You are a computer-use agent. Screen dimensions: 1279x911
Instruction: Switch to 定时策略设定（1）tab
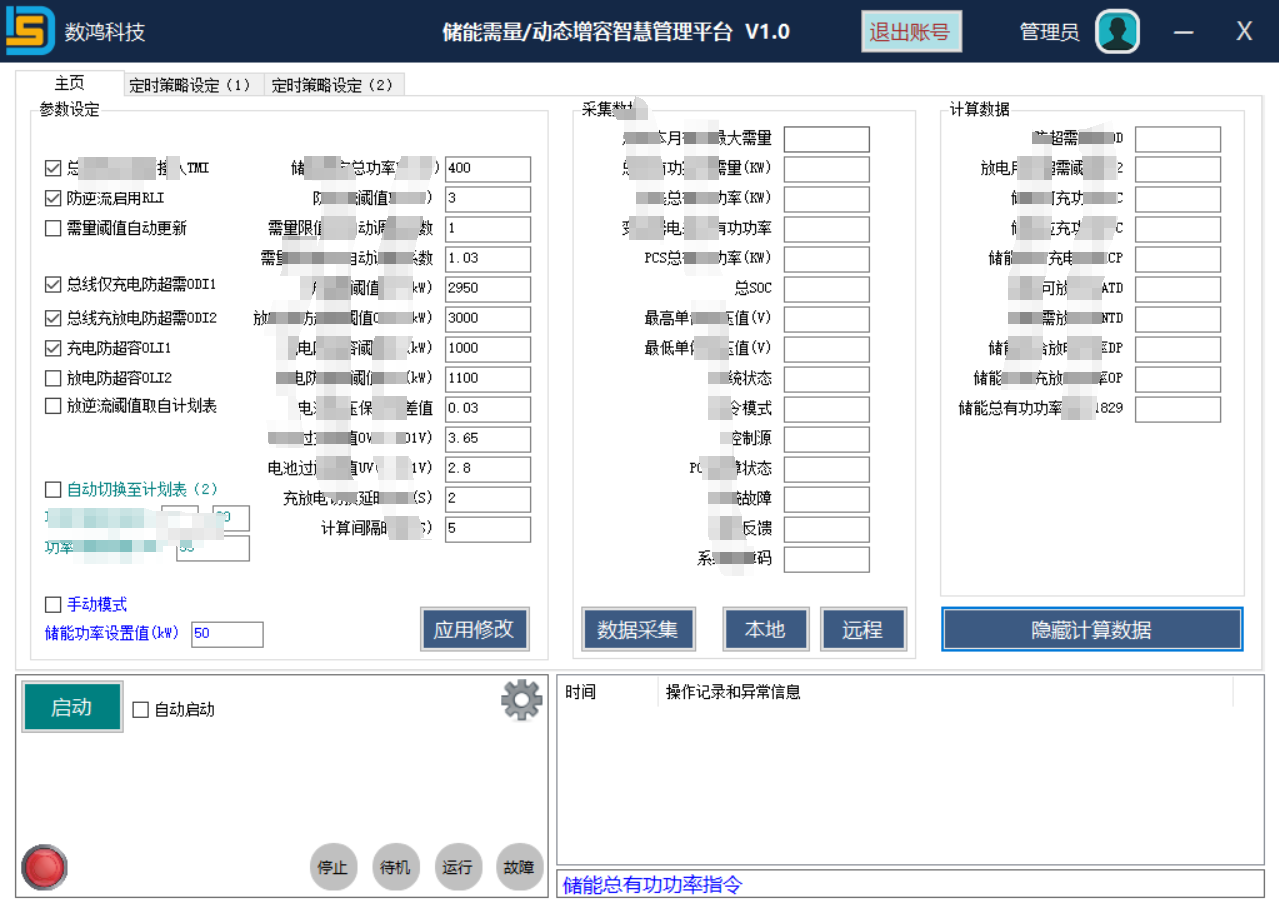point(190,86)
